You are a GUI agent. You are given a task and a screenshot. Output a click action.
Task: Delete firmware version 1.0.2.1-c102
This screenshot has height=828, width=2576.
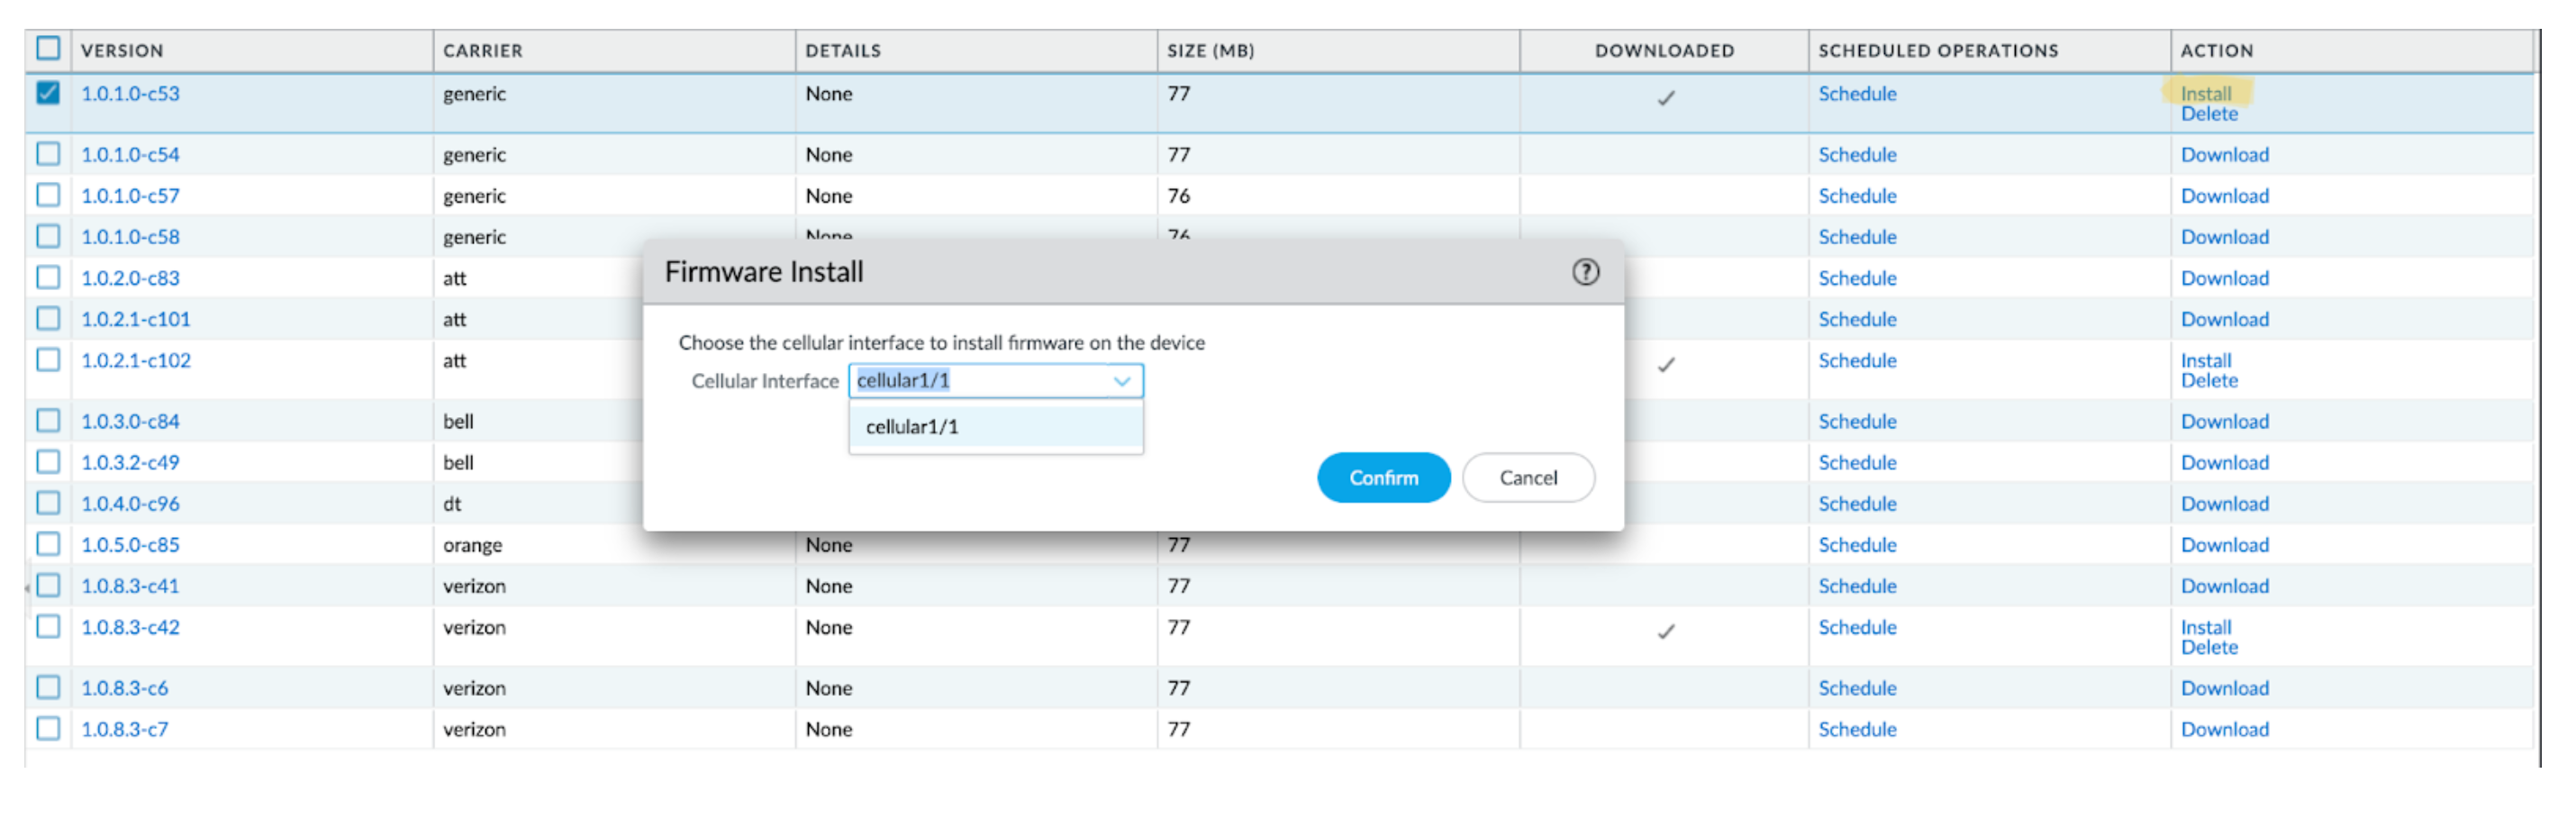pos(2209,381)
